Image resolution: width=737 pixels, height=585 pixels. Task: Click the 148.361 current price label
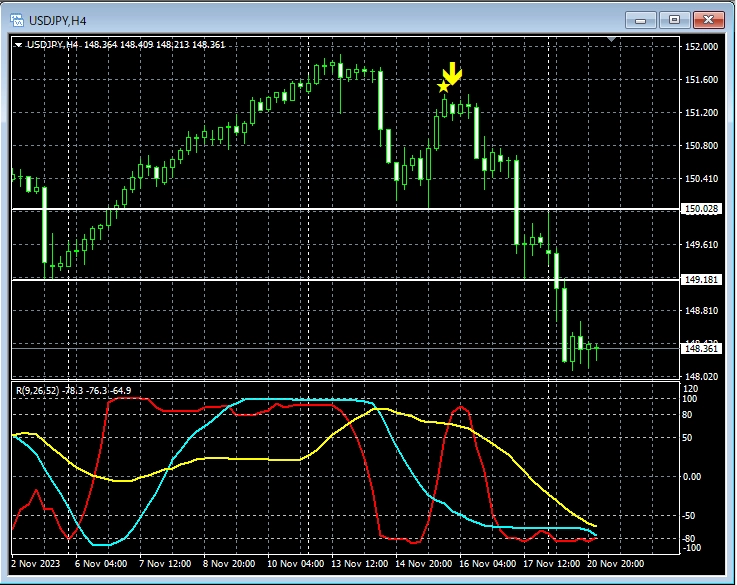699,349
